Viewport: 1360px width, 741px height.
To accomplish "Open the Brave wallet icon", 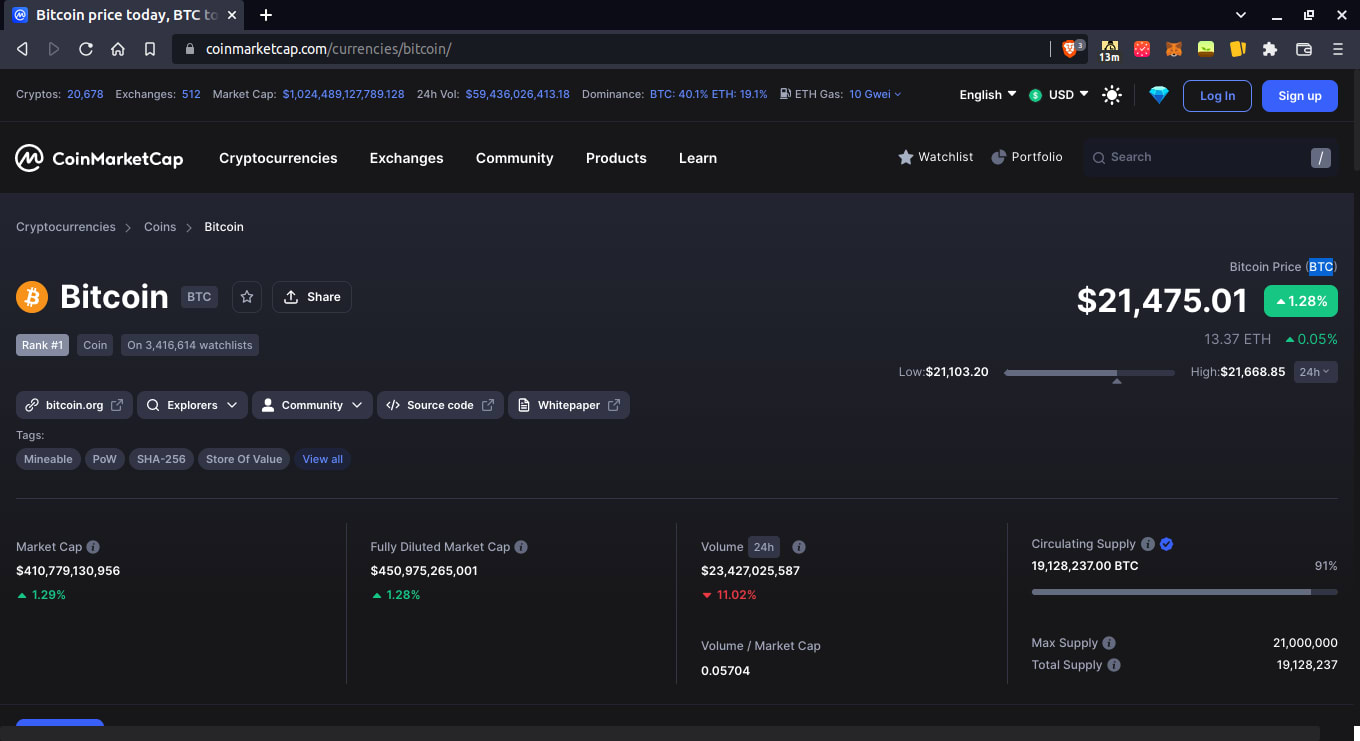I will [x=1304, y=48].
